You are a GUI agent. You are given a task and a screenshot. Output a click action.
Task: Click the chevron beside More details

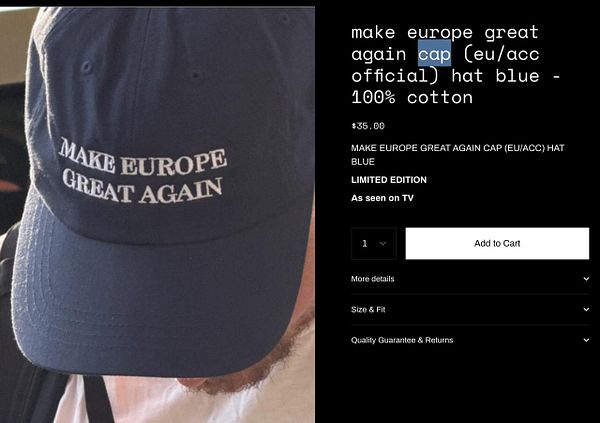(x=586, y=279)
